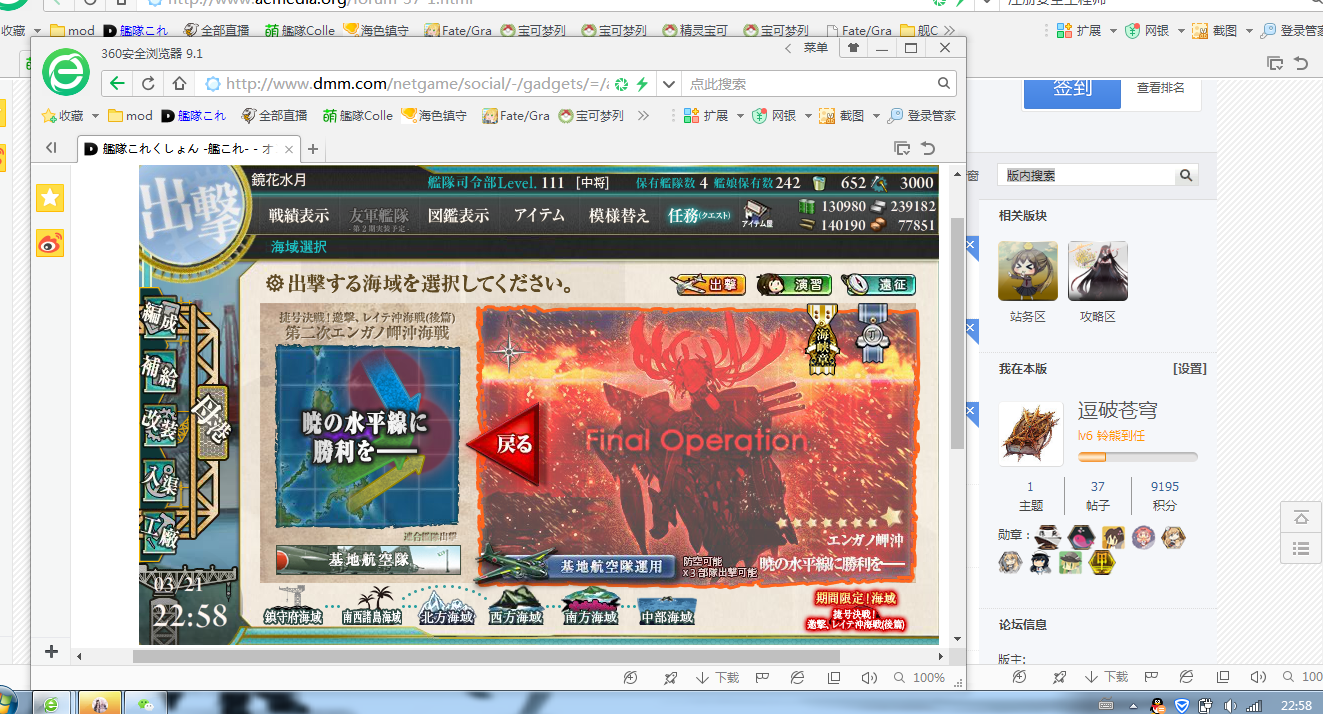Screen dimensions: 1323x714
Task: Select 西方海域 sea area icon
Action: pyautogui.click(x=516, y=606)
